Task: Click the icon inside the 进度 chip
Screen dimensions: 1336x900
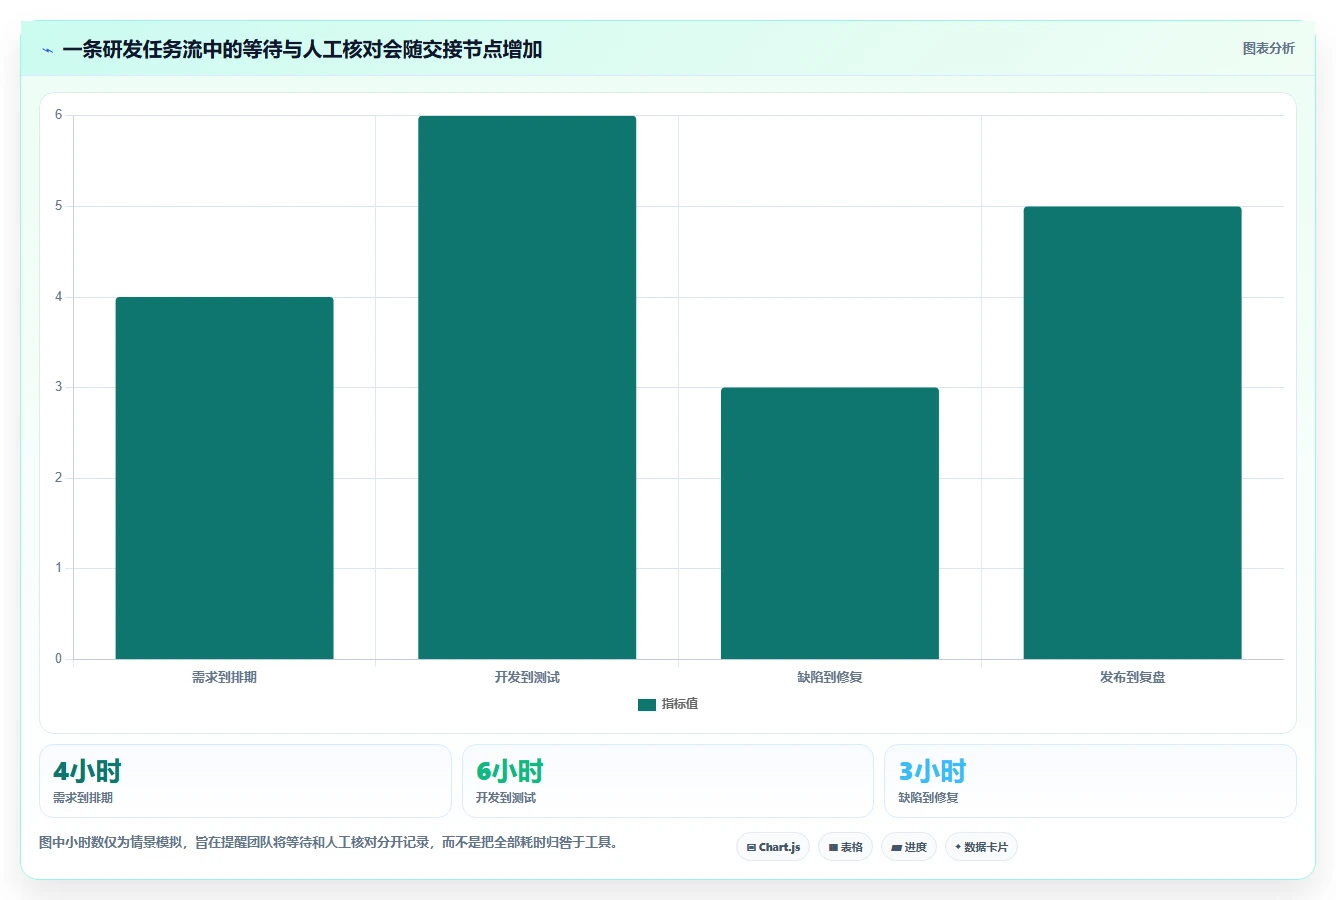Action: click(897, 847)
